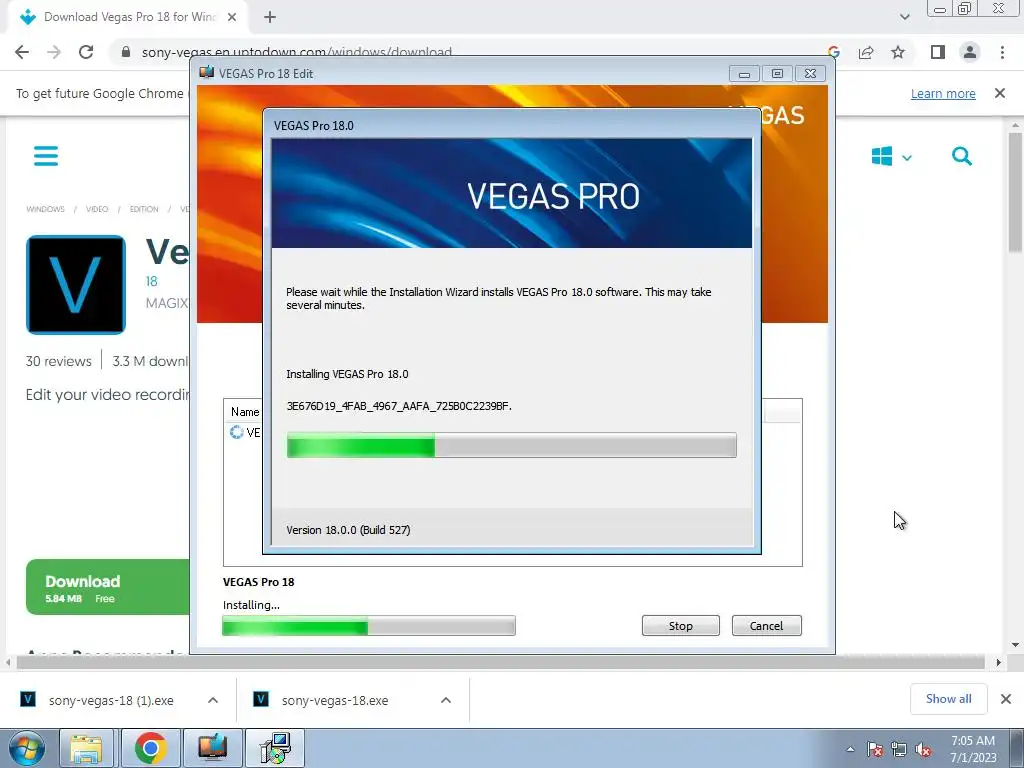Show hidden system tray icons
The image size is (1024, 768).
click(850, 749)
